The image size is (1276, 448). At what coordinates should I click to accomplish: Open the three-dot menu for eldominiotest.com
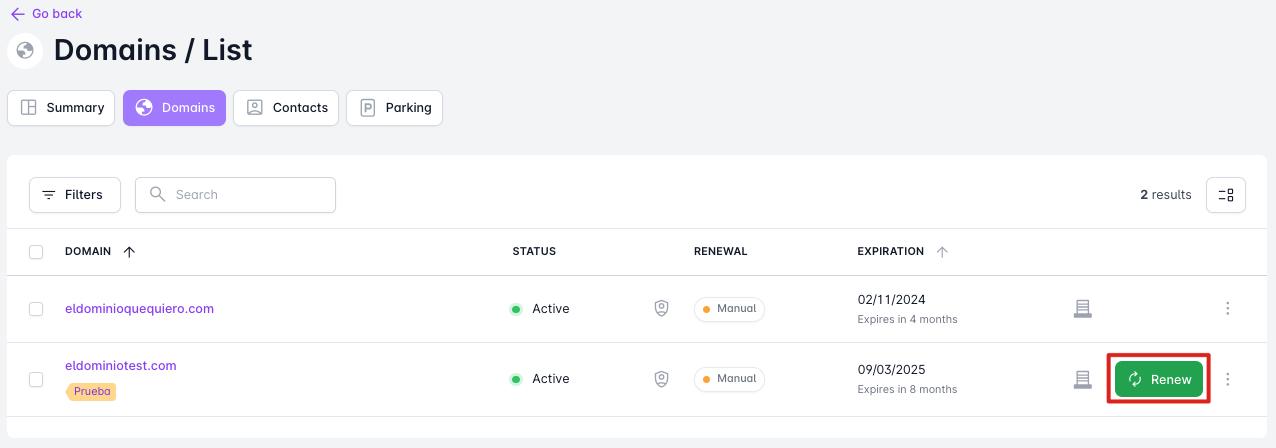pos(1227,379)
